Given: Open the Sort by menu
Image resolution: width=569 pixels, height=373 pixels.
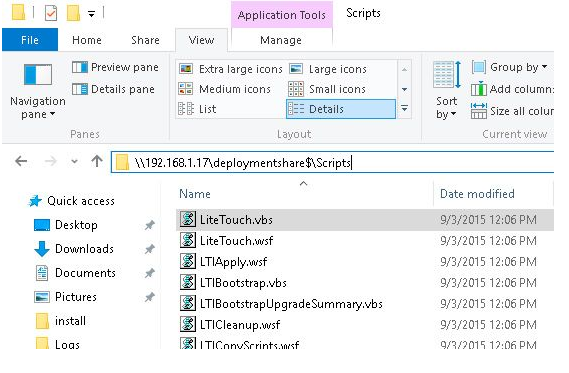Looking at the screenshot, I should (447, 90).
